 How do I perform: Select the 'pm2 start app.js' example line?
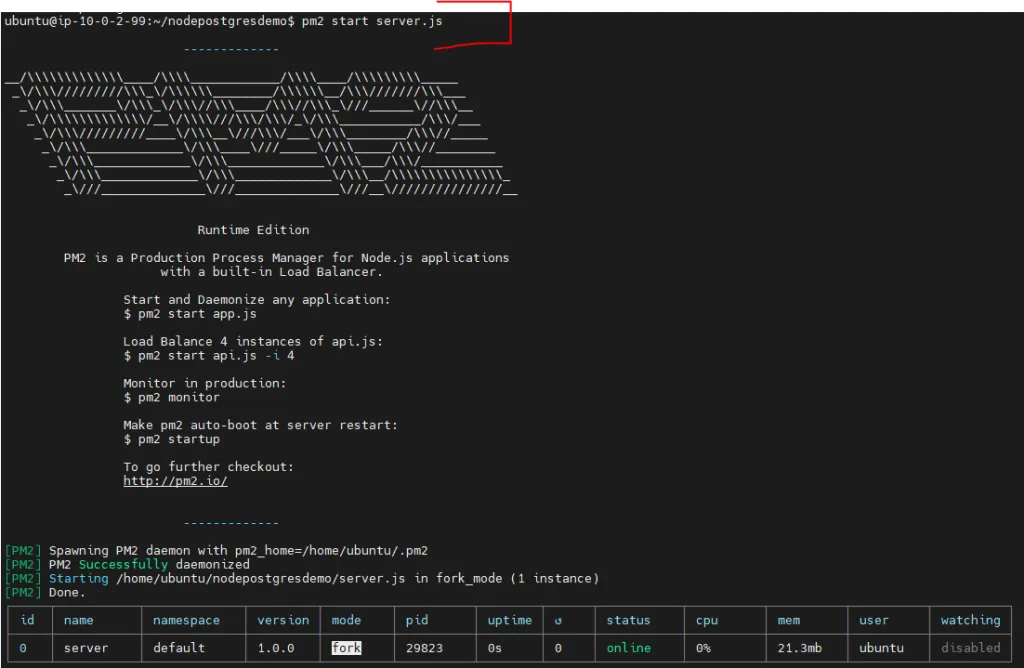(x=190, y=314)
